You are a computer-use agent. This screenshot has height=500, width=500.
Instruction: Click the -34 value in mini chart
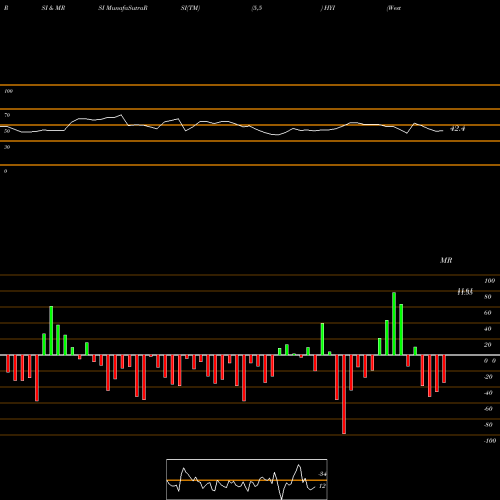pyautogui.click(x=322, y=474)
